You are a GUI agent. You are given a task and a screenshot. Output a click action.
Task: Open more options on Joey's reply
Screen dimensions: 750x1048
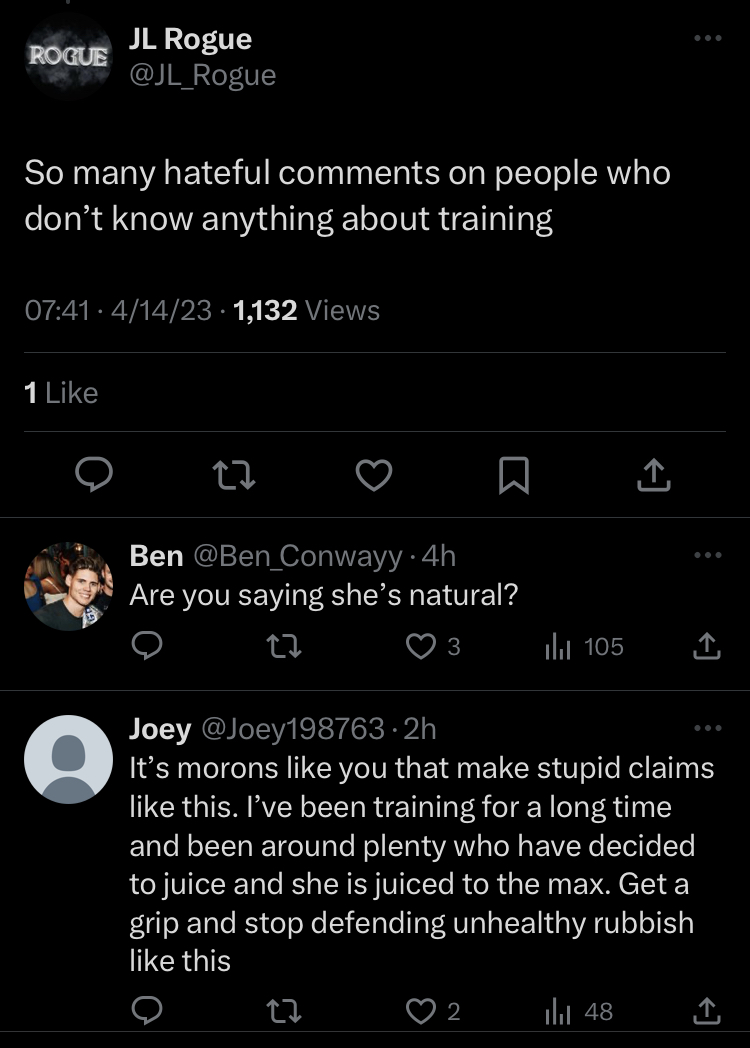tap(707, 728)
